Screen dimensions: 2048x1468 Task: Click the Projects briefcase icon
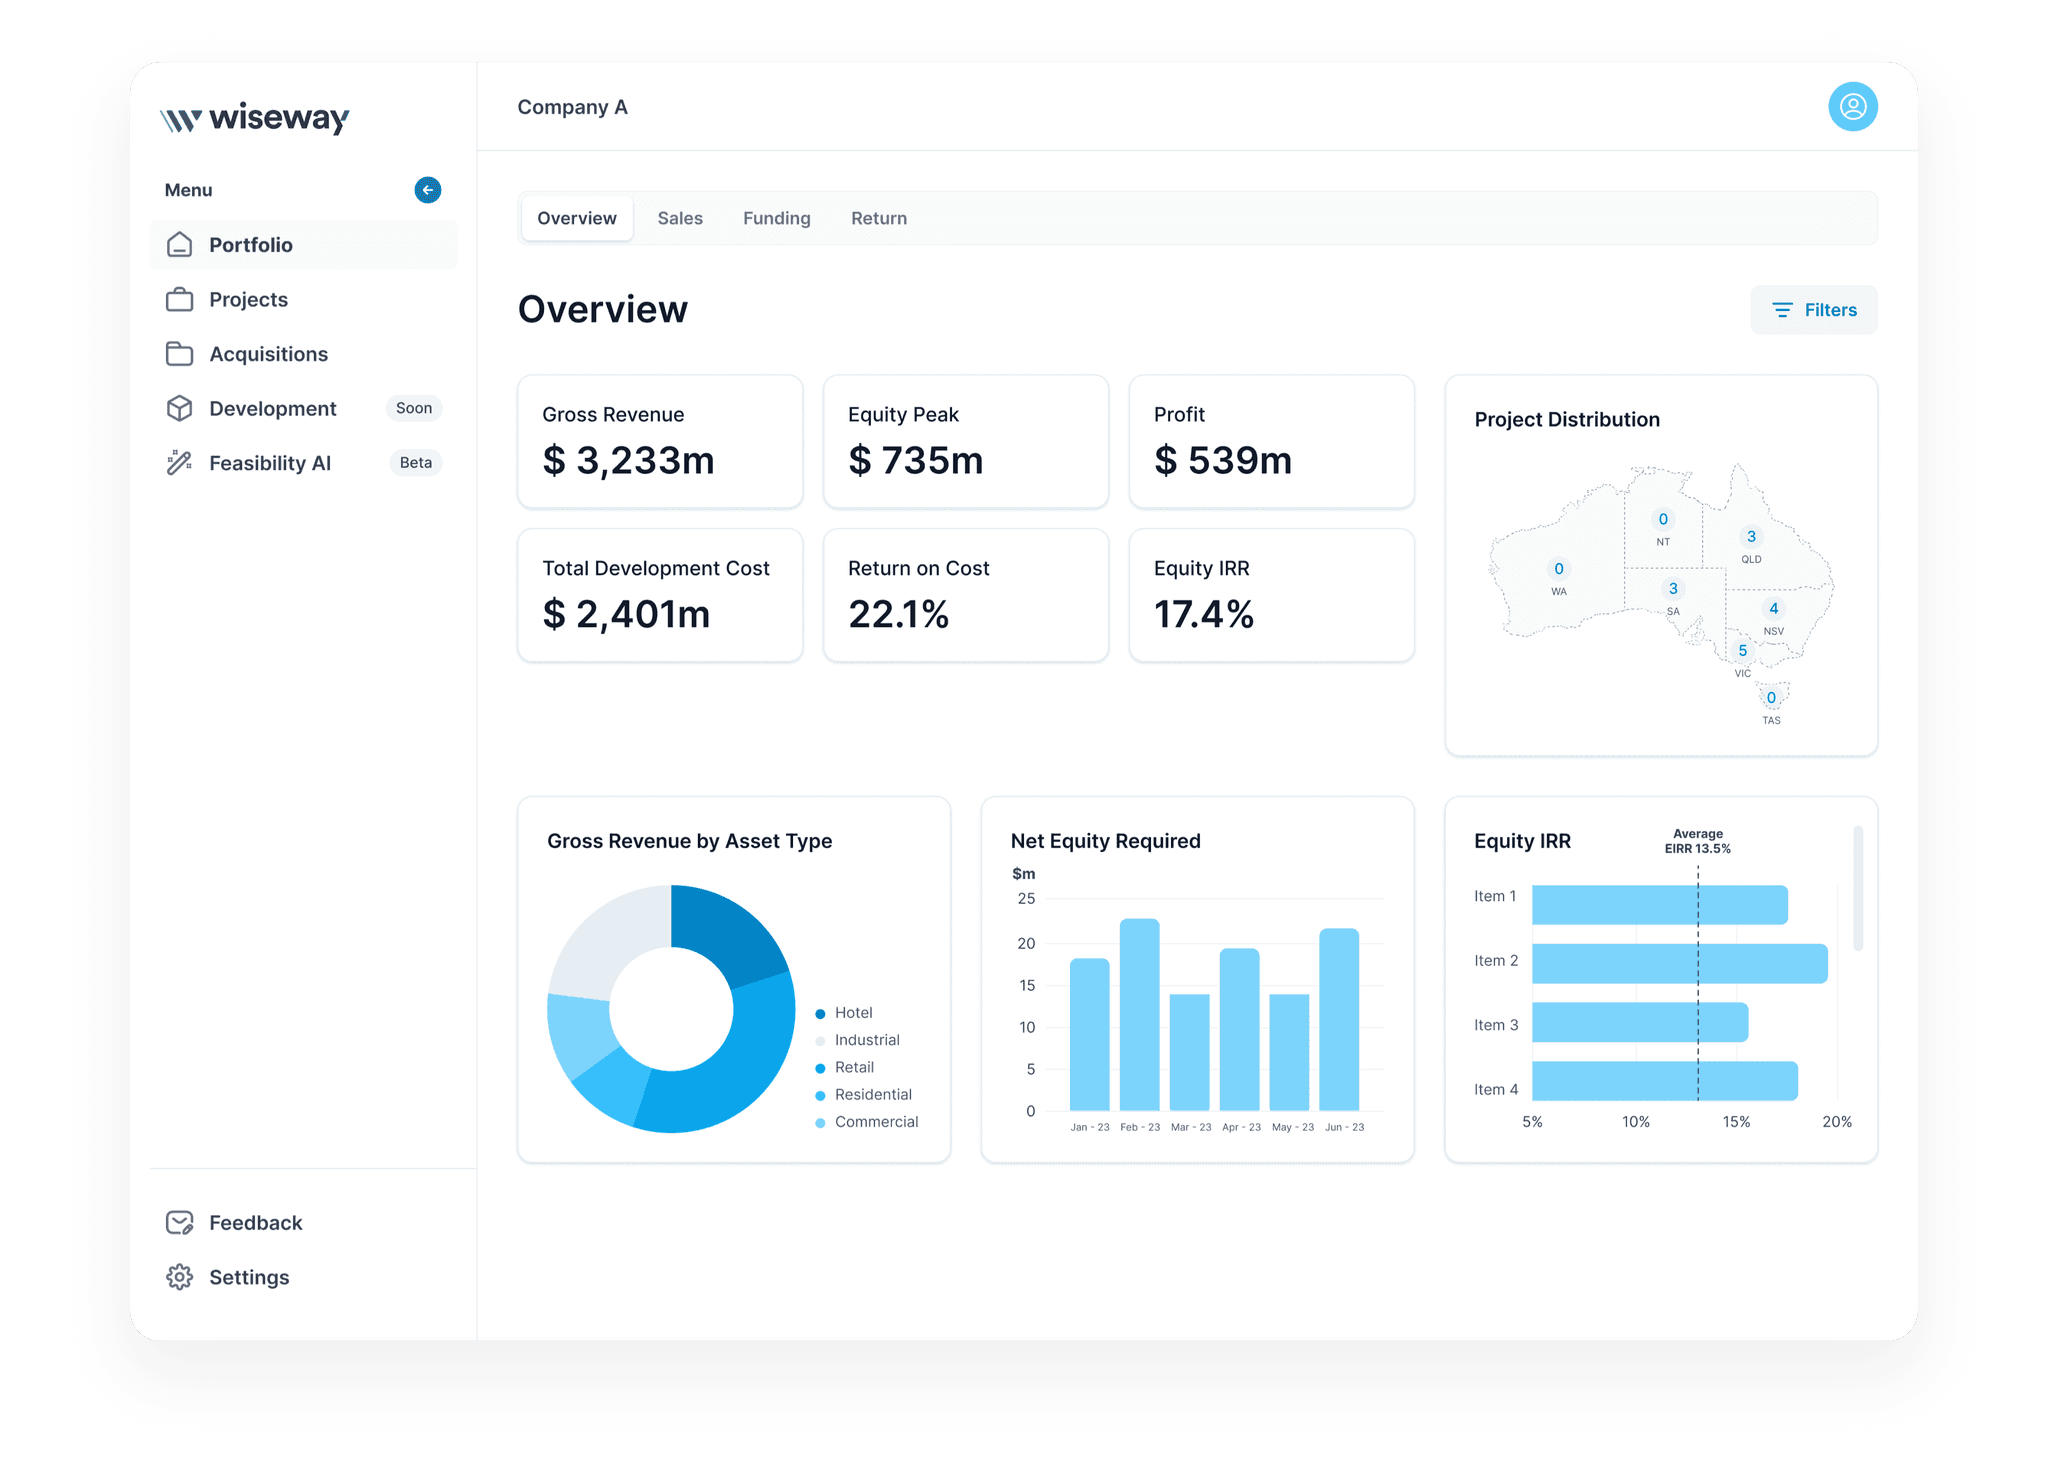click(x=180, y=299)
